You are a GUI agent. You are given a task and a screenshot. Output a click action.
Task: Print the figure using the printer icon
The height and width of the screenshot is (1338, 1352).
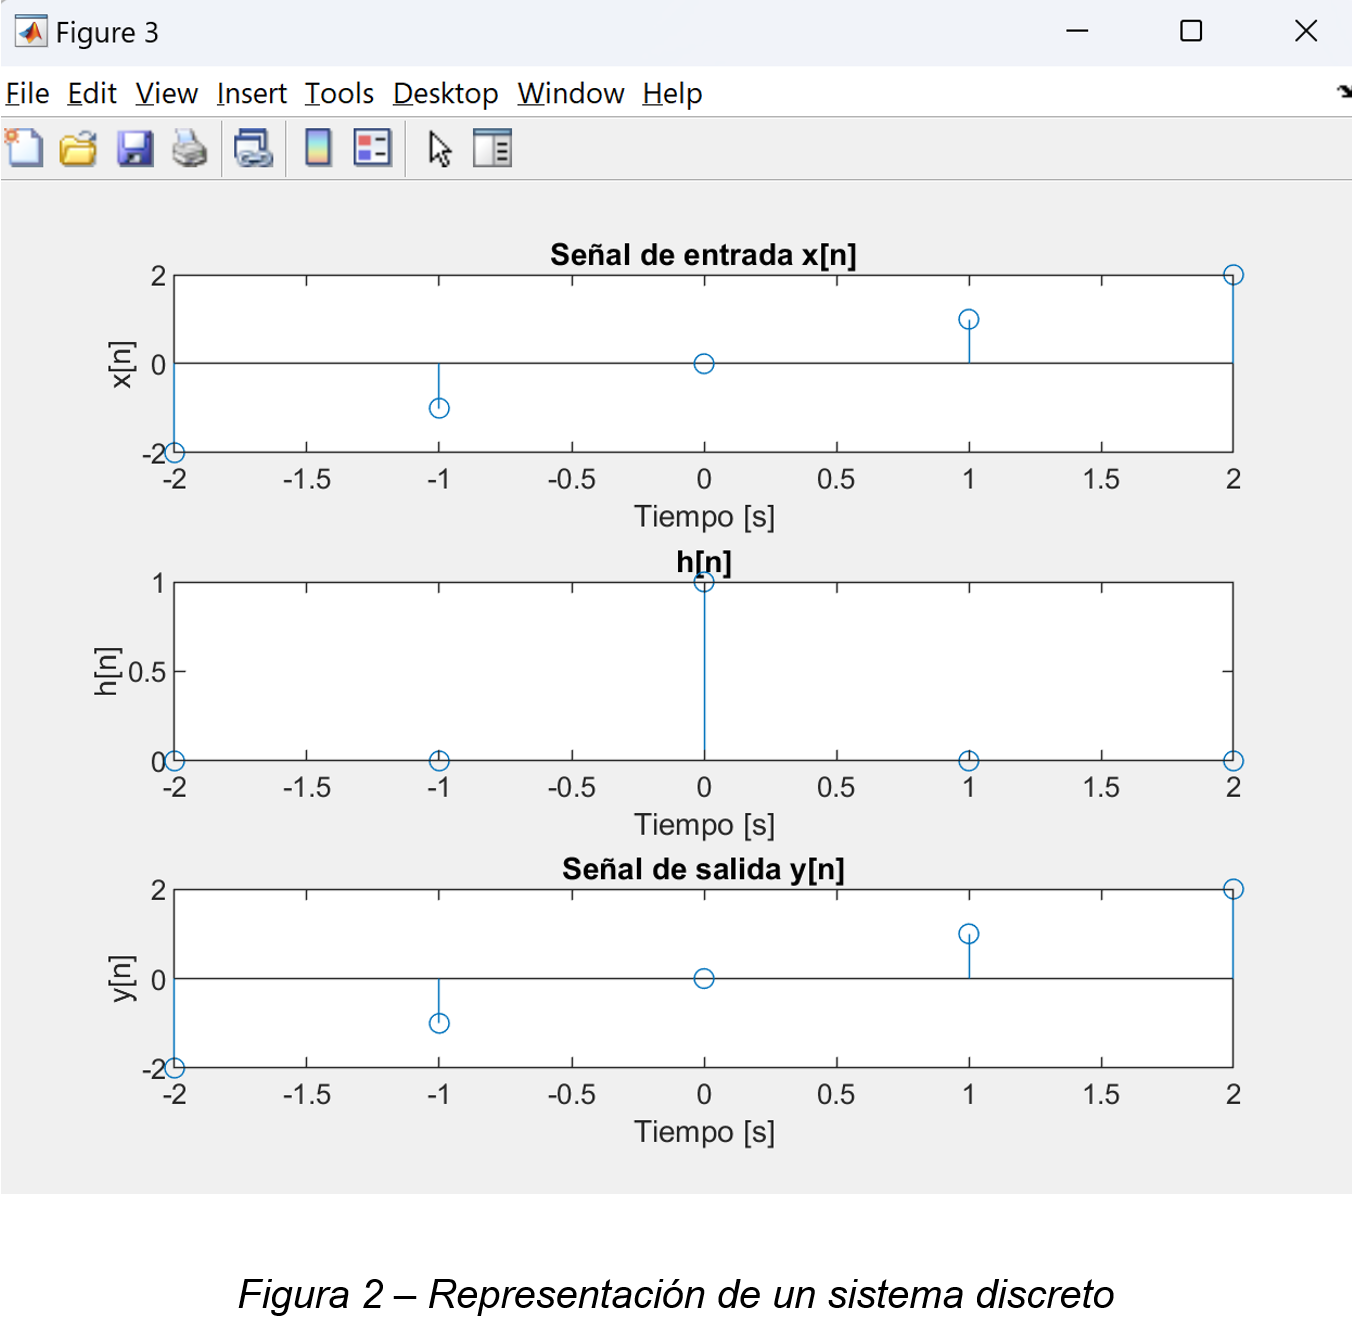(x=189, y=149)
